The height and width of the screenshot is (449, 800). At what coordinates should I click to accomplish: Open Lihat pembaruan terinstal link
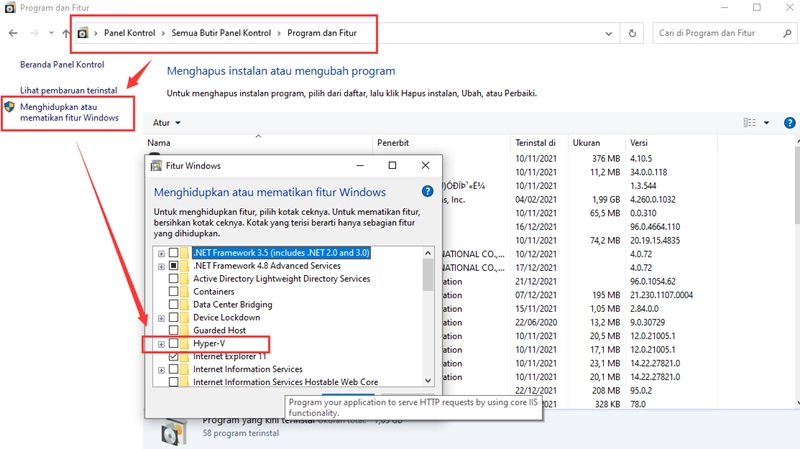point(68,90)
